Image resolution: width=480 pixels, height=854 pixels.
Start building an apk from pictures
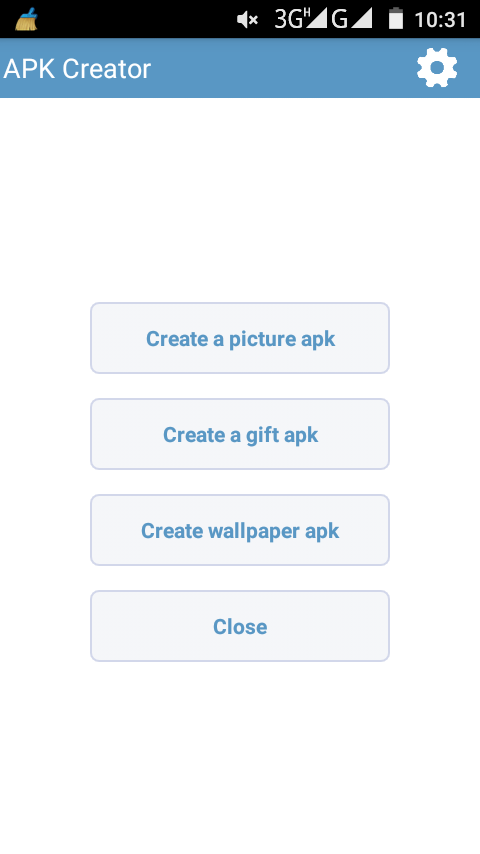(x=240, y=338)
